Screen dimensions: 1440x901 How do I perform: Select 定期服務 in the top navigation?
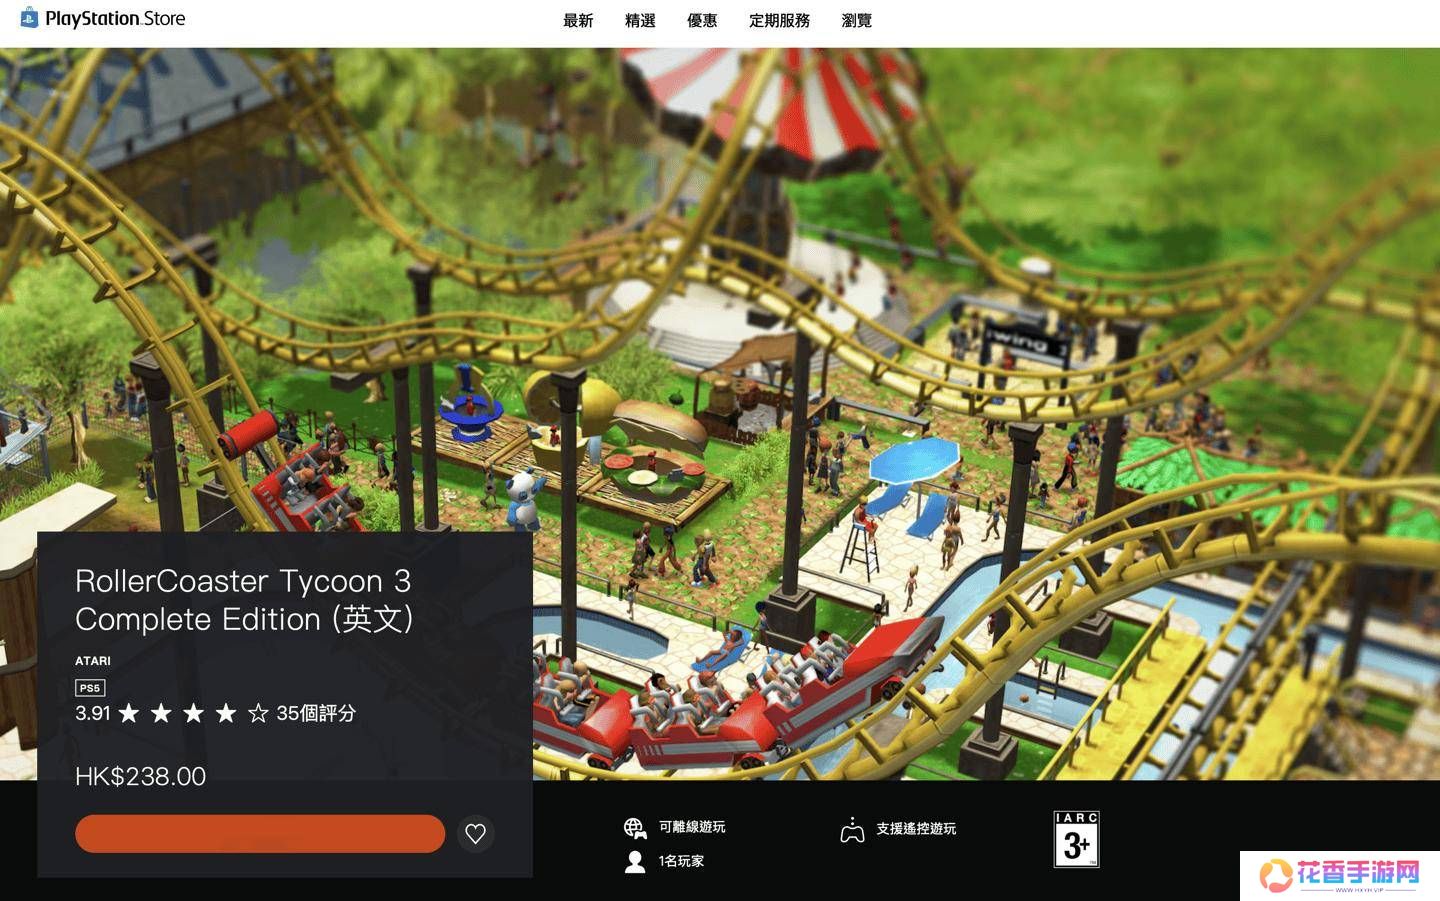click(779, 21)
